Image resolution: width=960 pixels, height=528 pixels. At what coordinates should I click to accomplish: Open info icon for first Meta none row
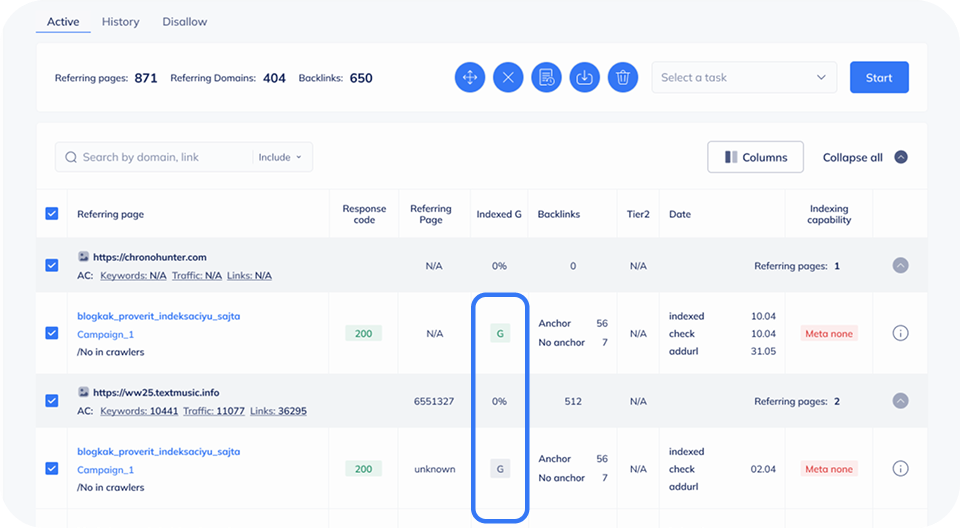point(899,333)
